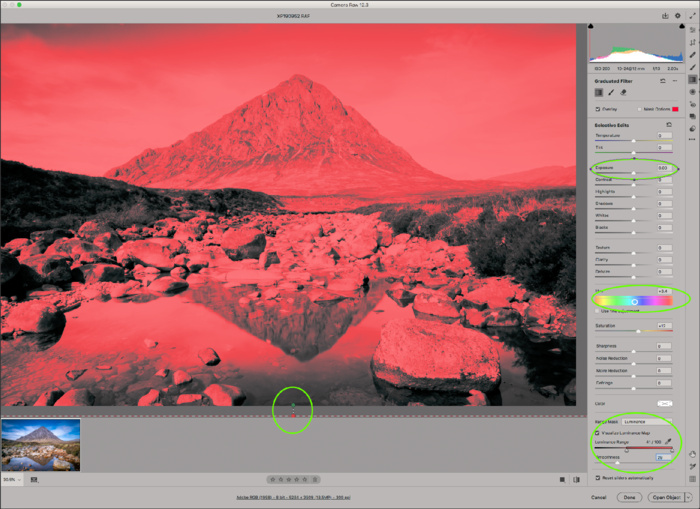Select the brush mode for Graduated Filter
This screenshot has width=700, height=509.
click(x=612, y=92)
